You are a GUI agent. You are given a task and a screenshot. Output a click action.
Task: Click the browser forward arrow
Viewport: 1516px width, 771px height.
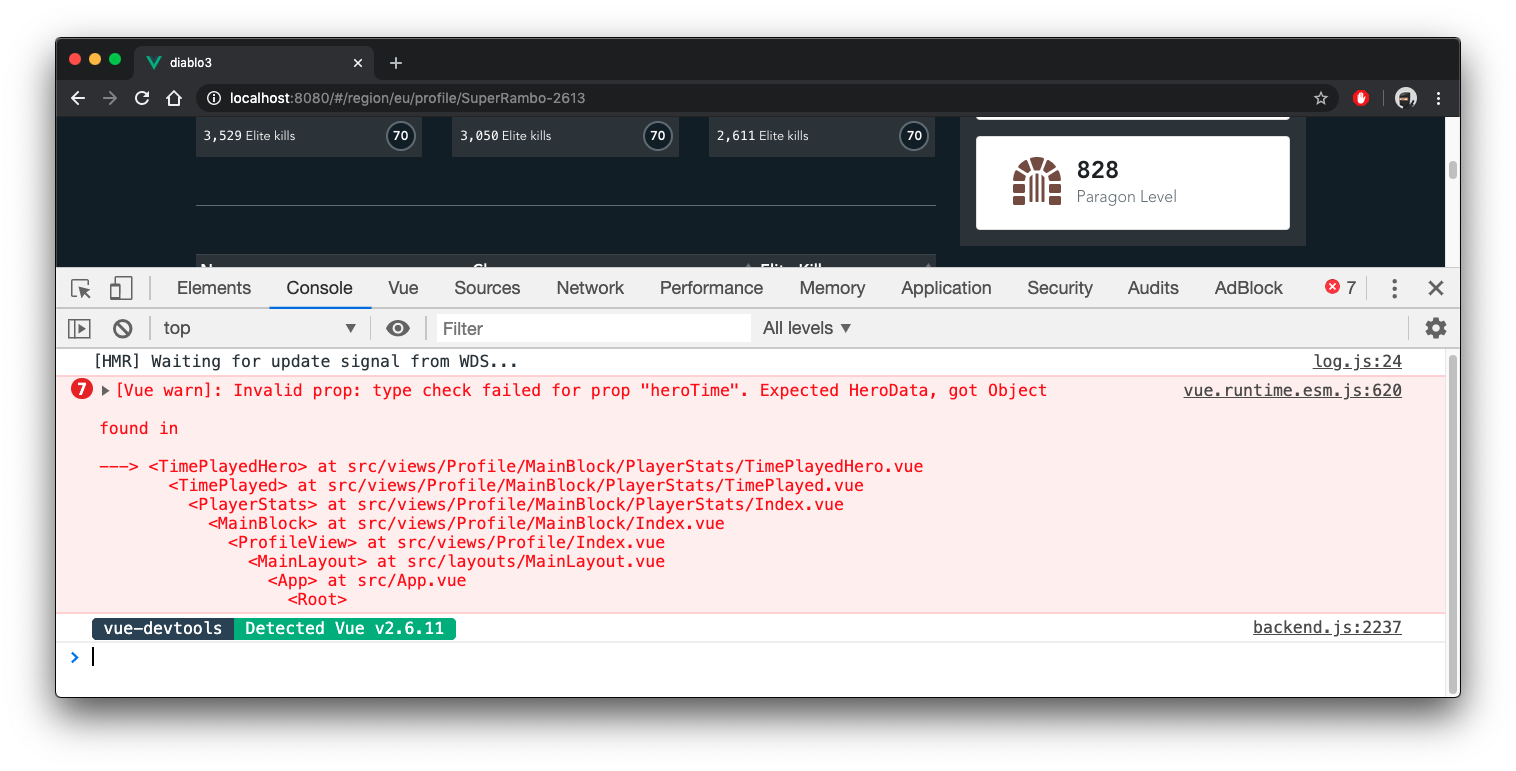tap(110, 98)
